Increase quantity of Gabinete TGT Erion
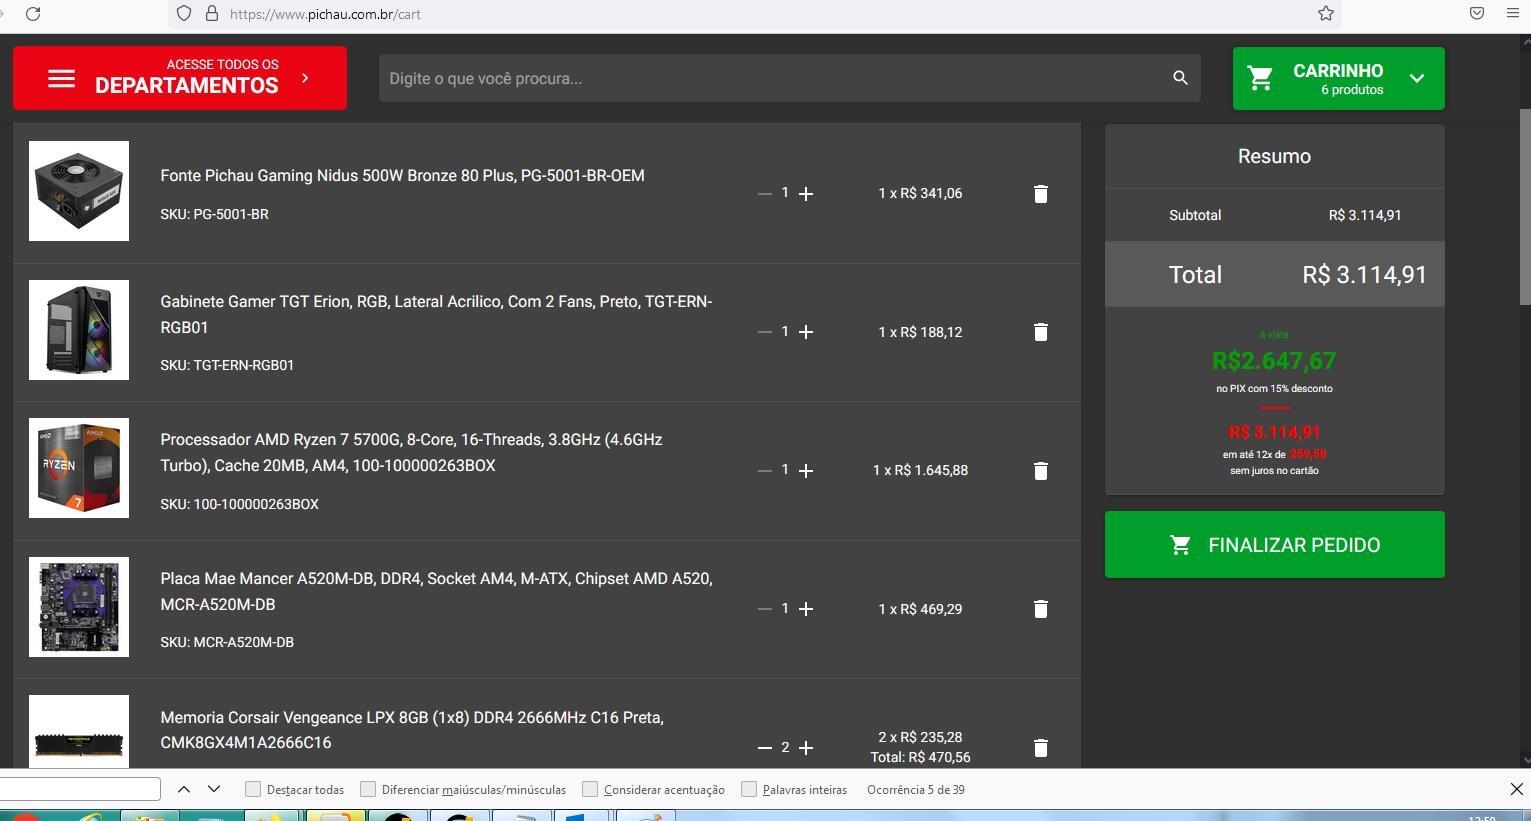 click(x=806, y=332)
